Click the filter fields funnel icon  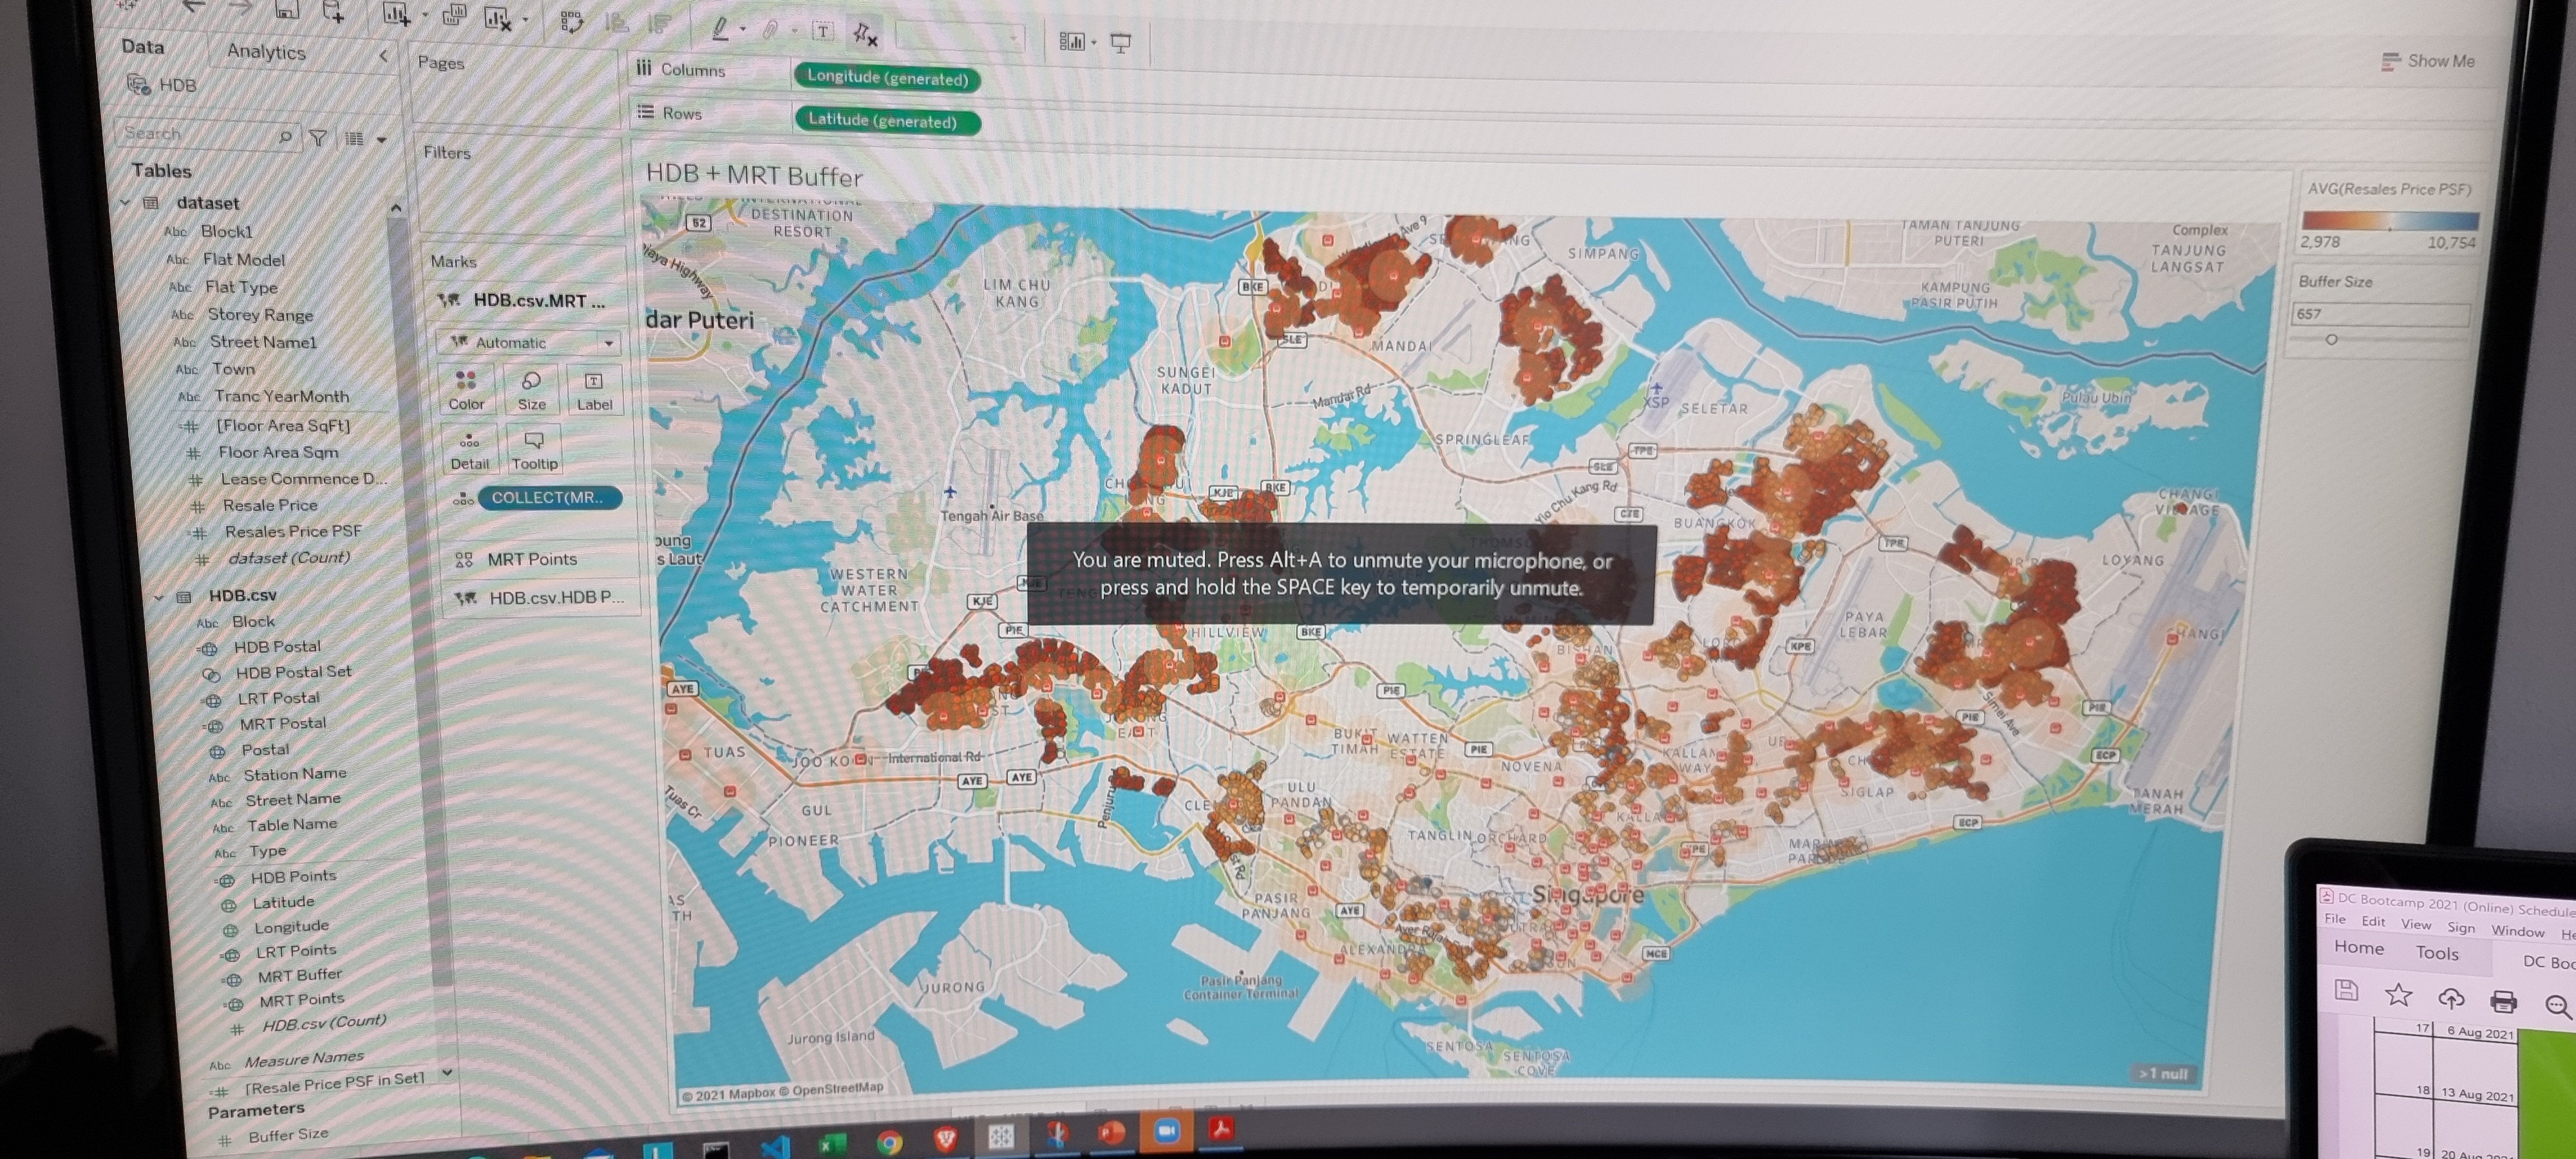coord(318,138)
